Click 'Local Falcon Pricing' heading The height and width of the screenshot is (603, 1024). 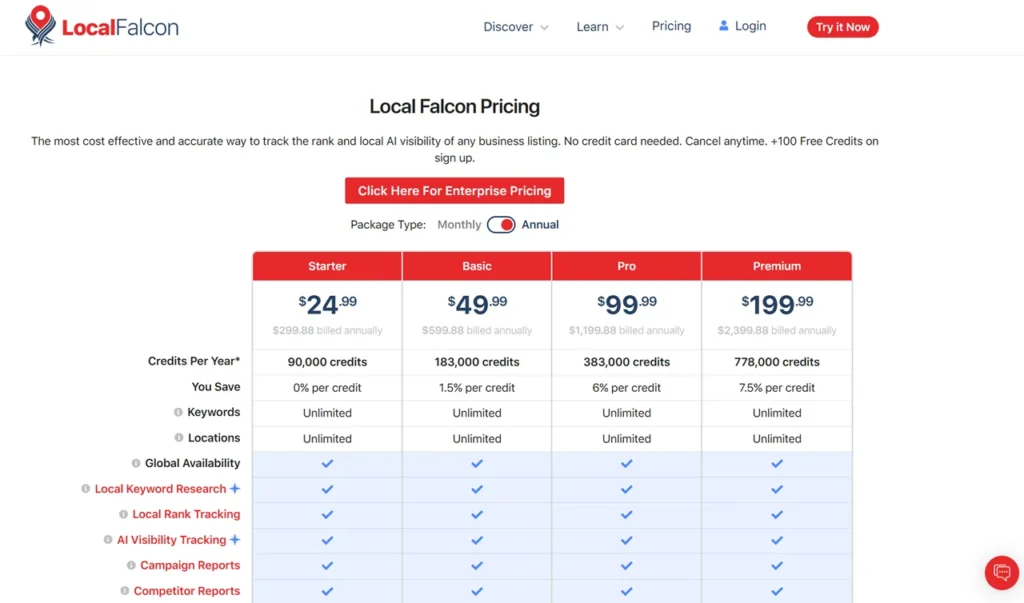pos(455,106)
